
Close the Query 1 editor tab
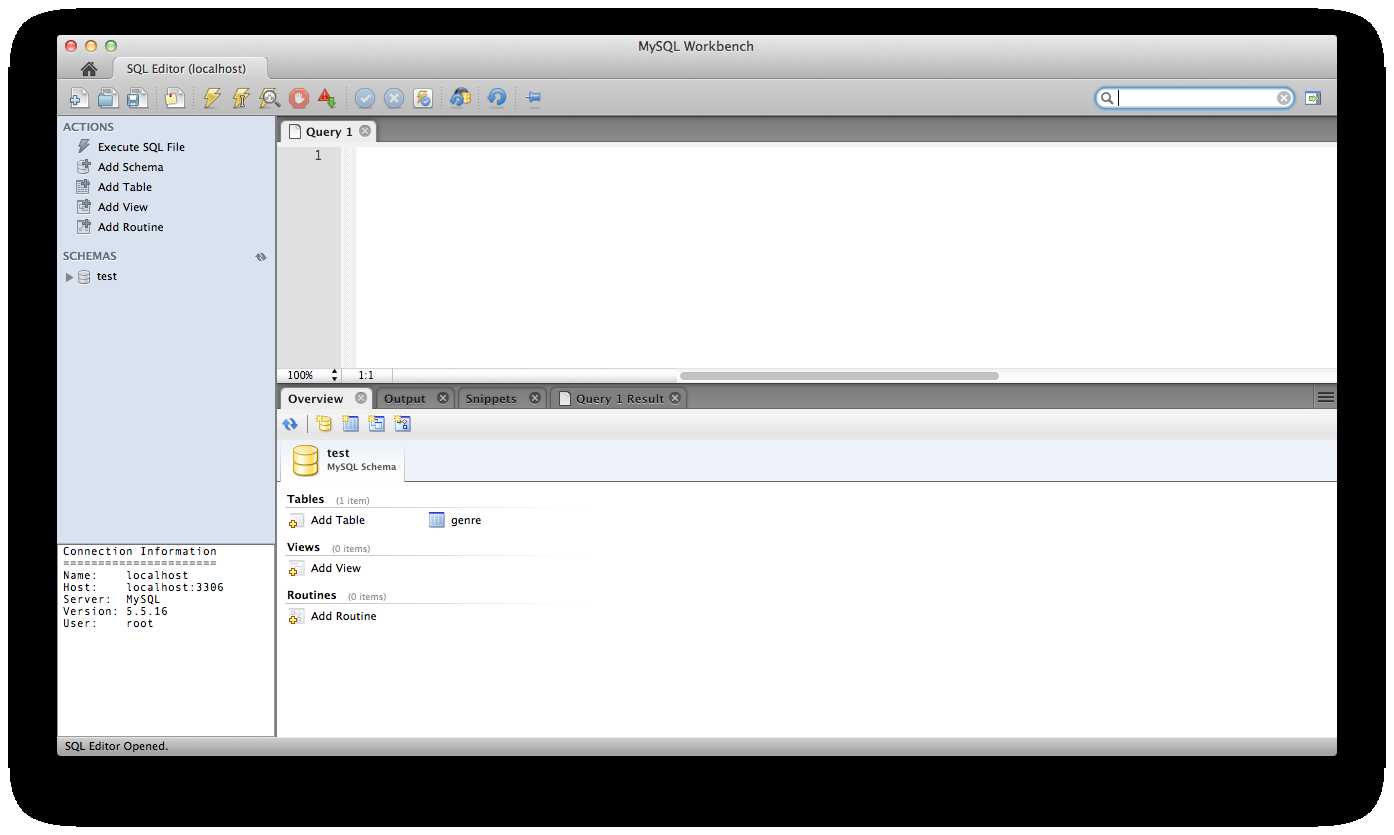click(x=365, y=131)
